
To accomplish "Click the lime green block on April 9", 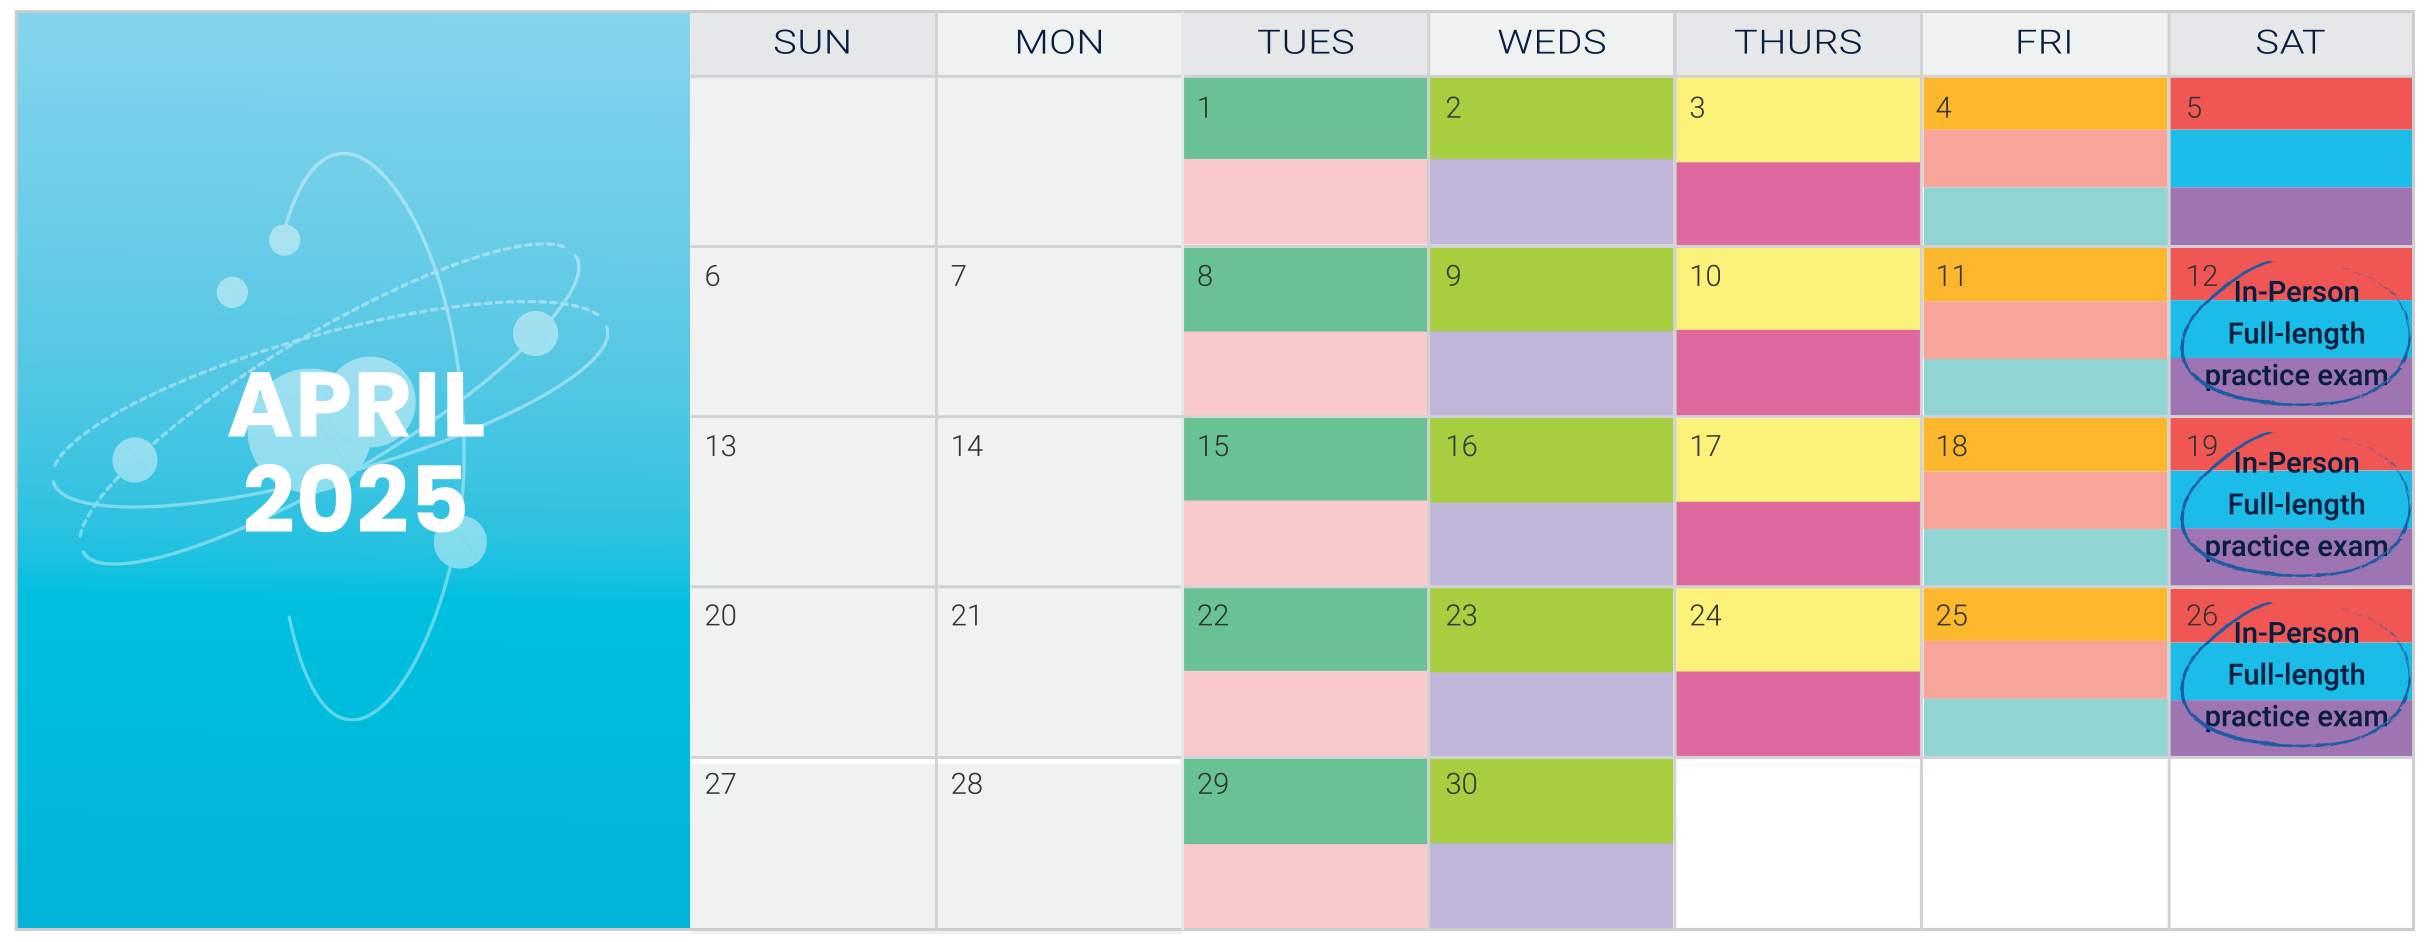I will pos(1551,290).
